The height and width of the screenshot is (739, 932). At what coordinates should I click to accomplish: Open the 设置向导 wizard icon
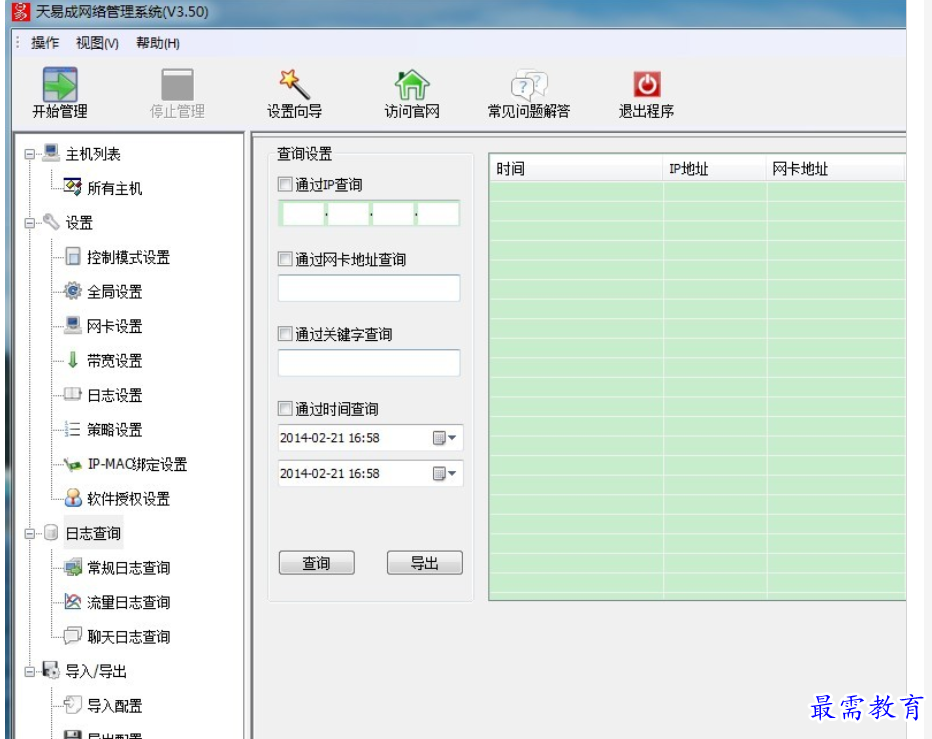tap(294, 86)
